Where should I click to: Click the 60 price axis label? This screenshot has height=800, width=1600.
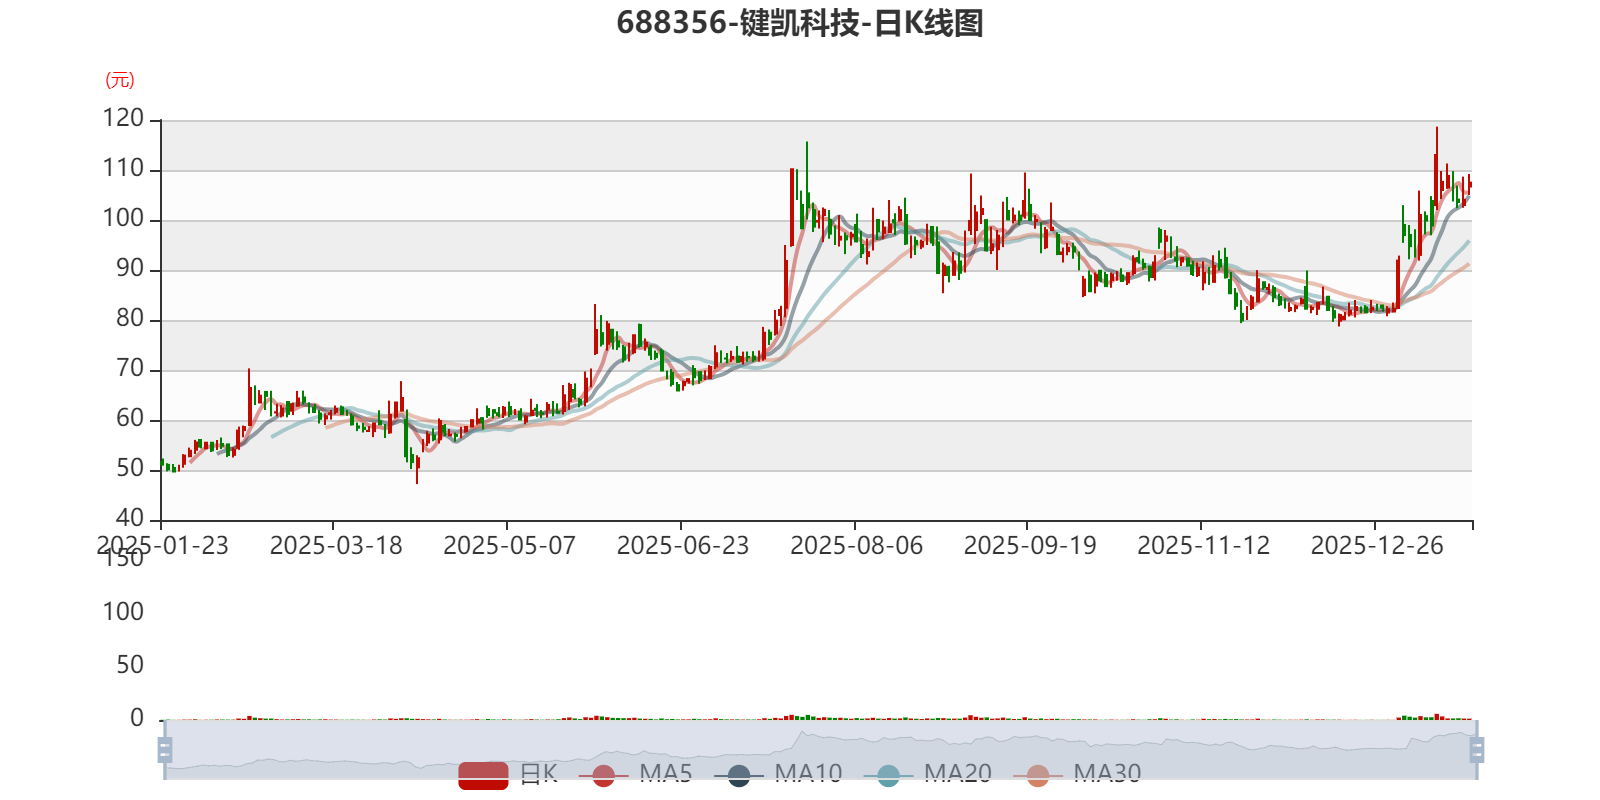pyautogui.click(x=130, y=419)
